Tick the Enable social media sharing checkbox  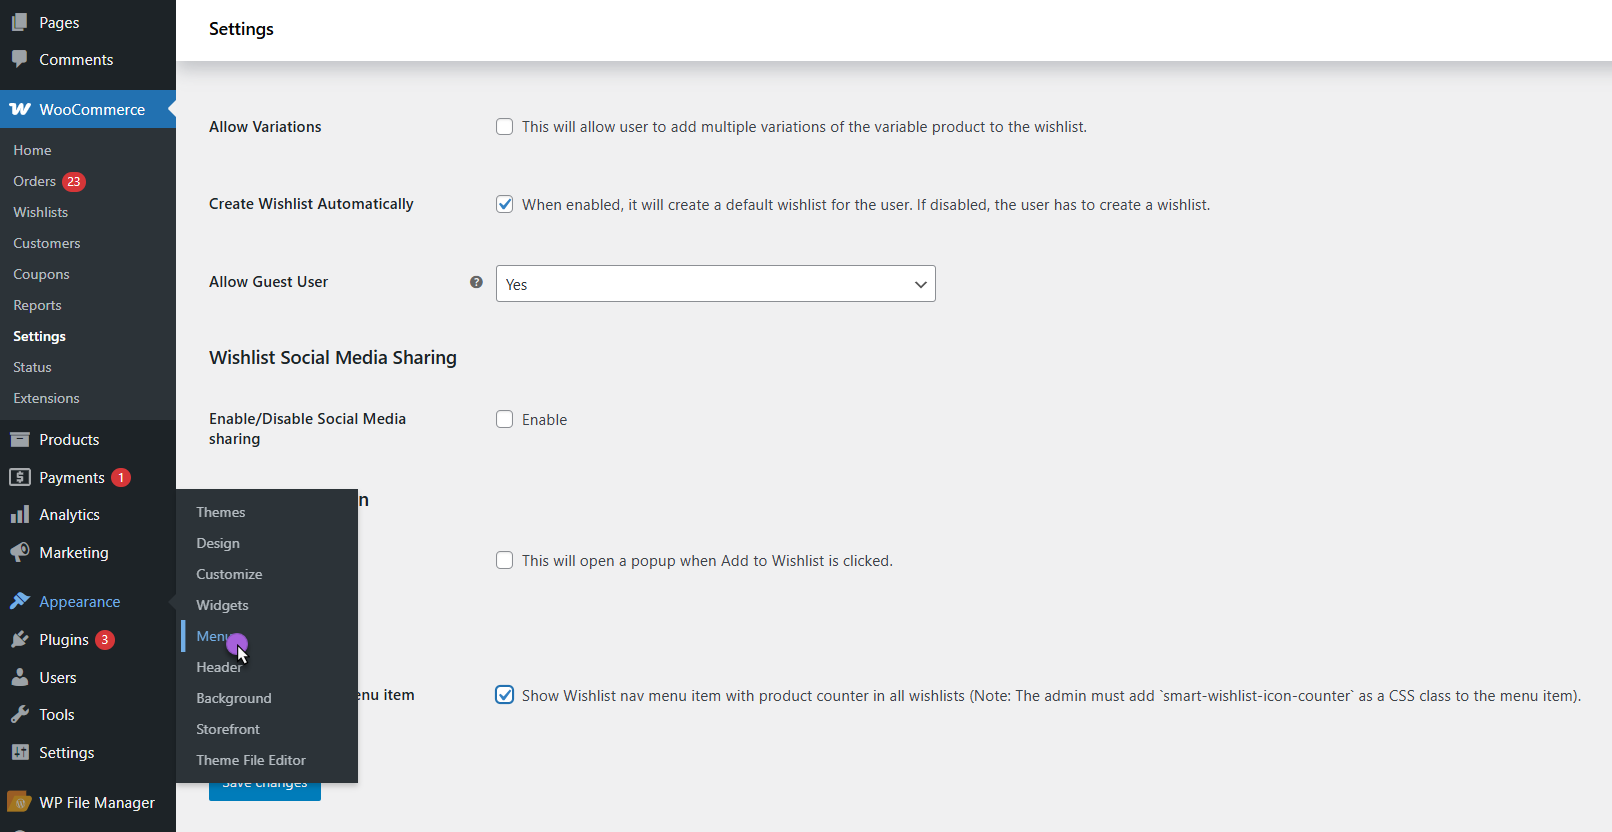coord(505,420)
